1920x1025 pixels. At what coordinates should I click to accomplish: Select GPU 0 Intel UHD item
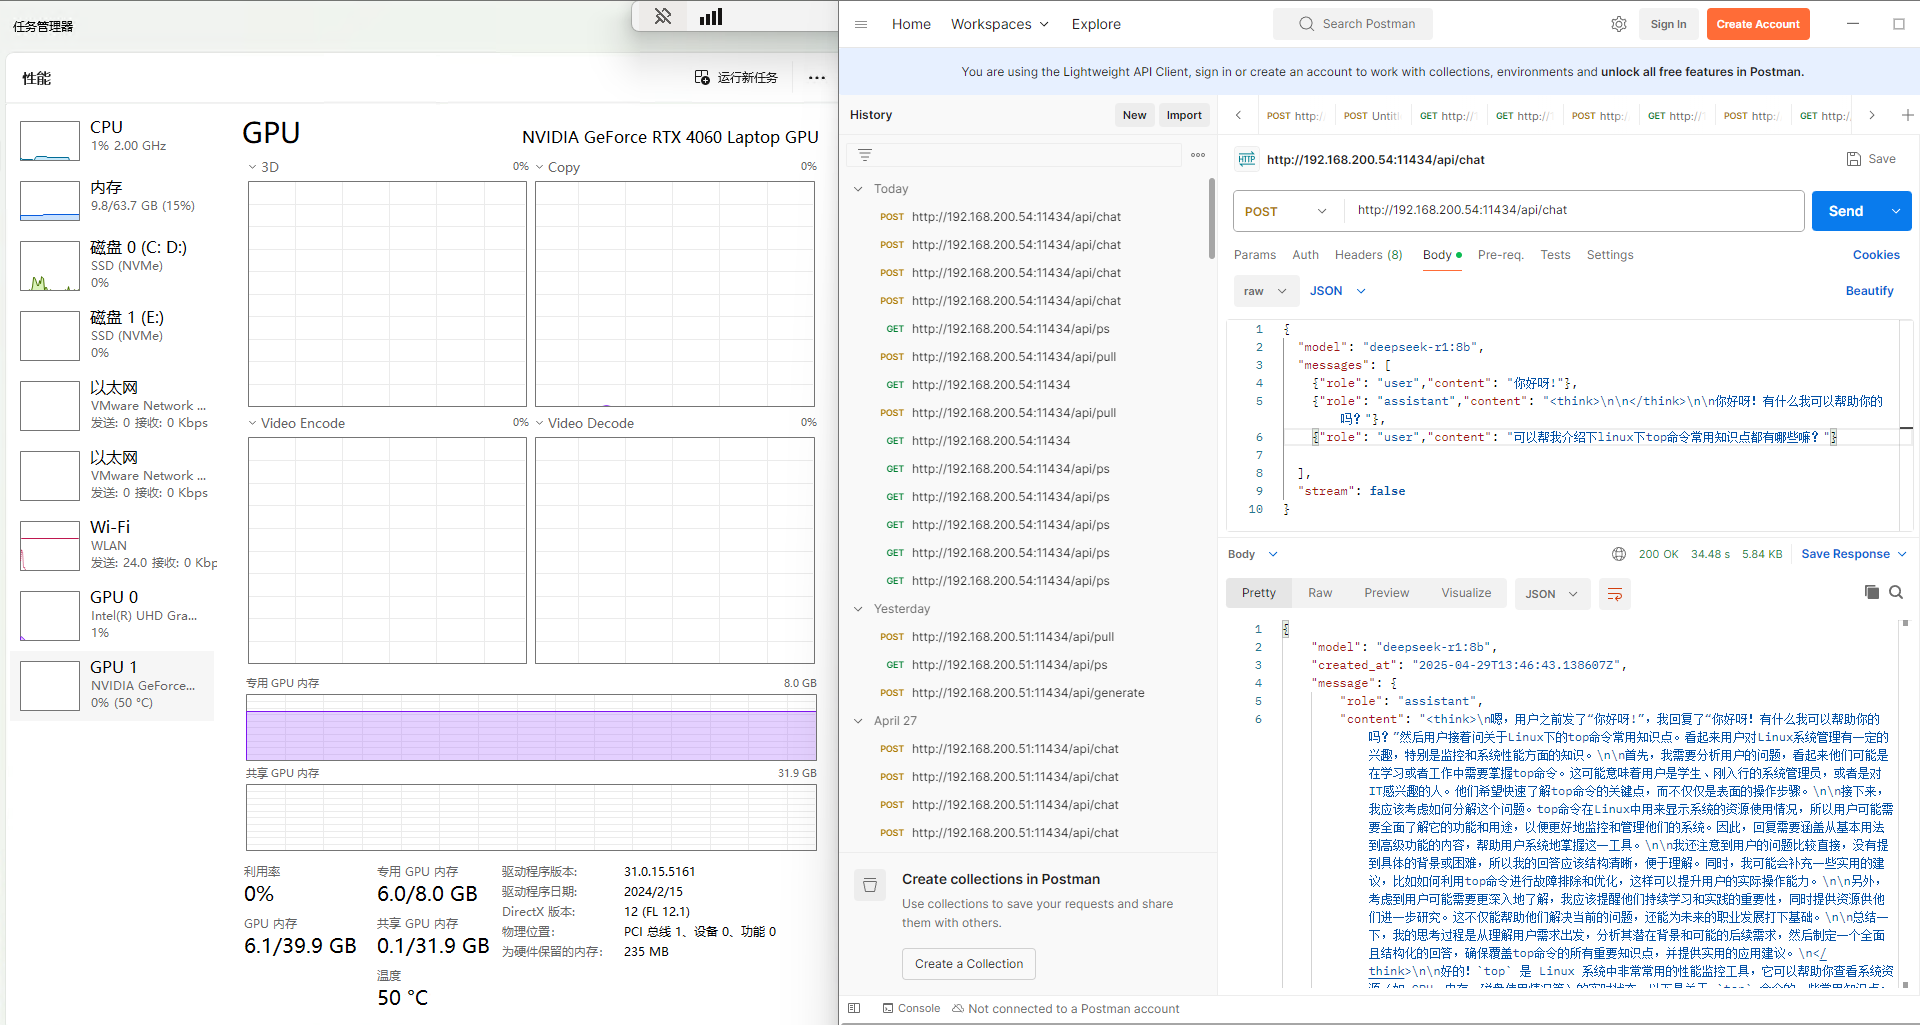112,615
